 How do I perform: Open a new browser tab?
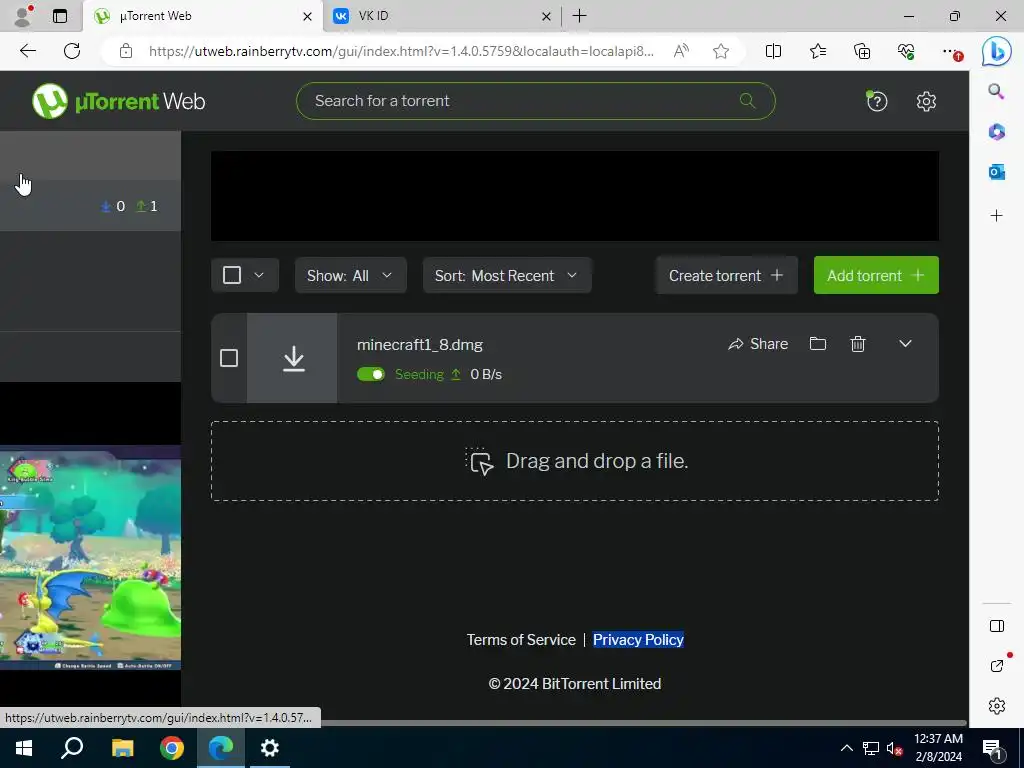click(x=579, y=16)
